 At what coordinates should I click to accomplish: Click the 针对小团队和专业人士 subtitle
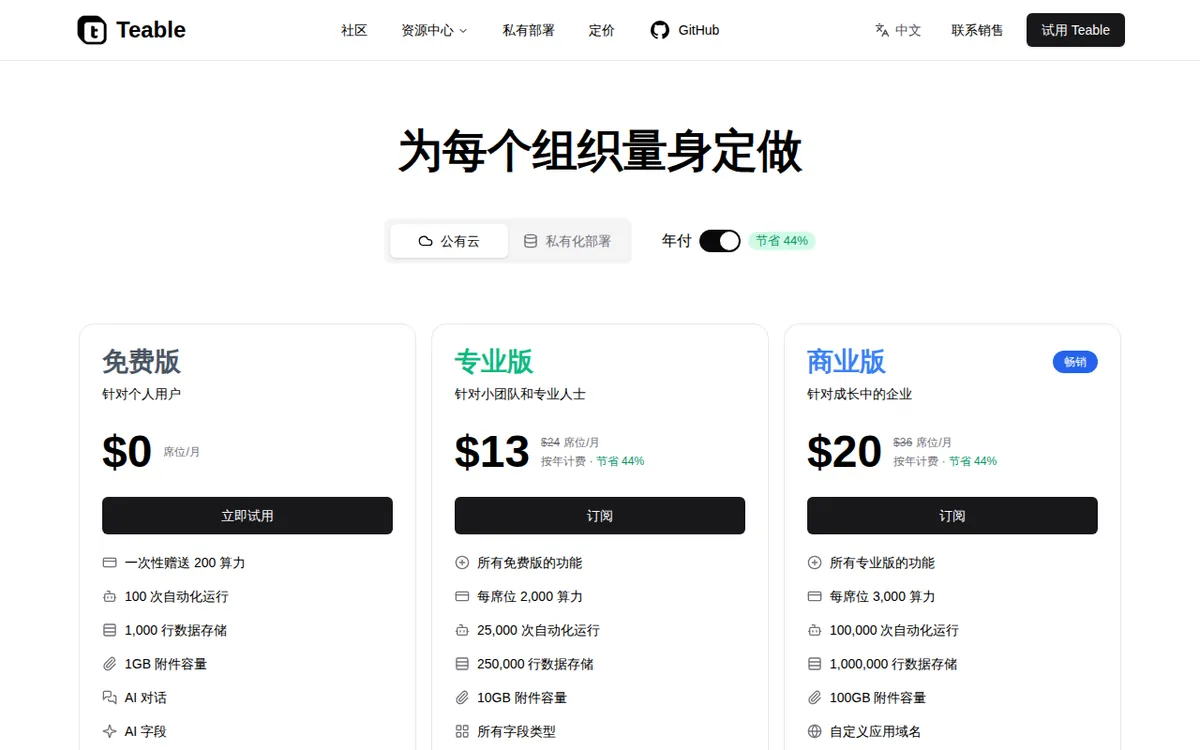(520, 394)
